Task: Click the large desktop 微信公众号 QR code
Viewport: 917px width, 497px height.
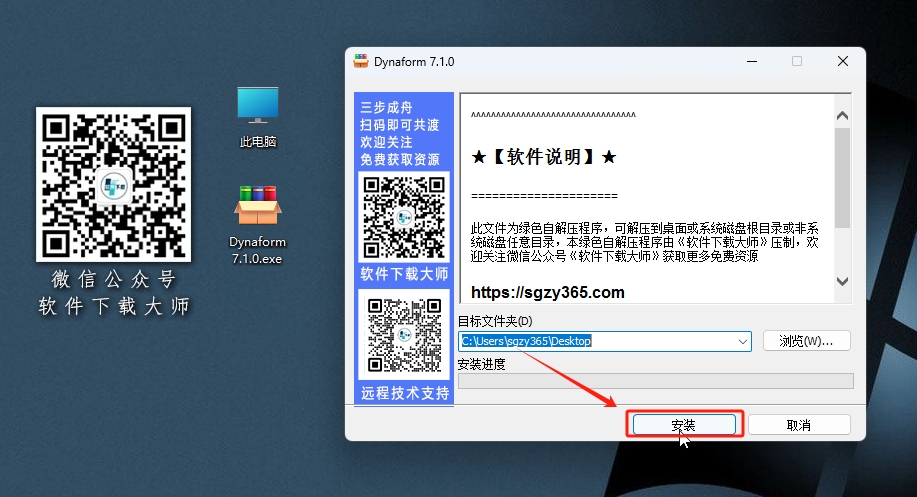Action: pos(113,184)
